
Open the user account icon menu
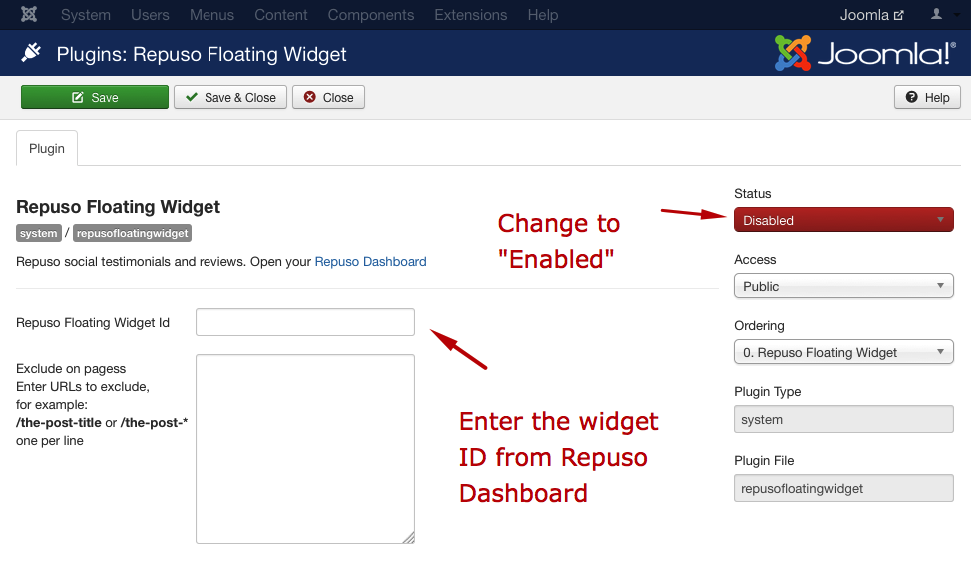click(936, 14)
